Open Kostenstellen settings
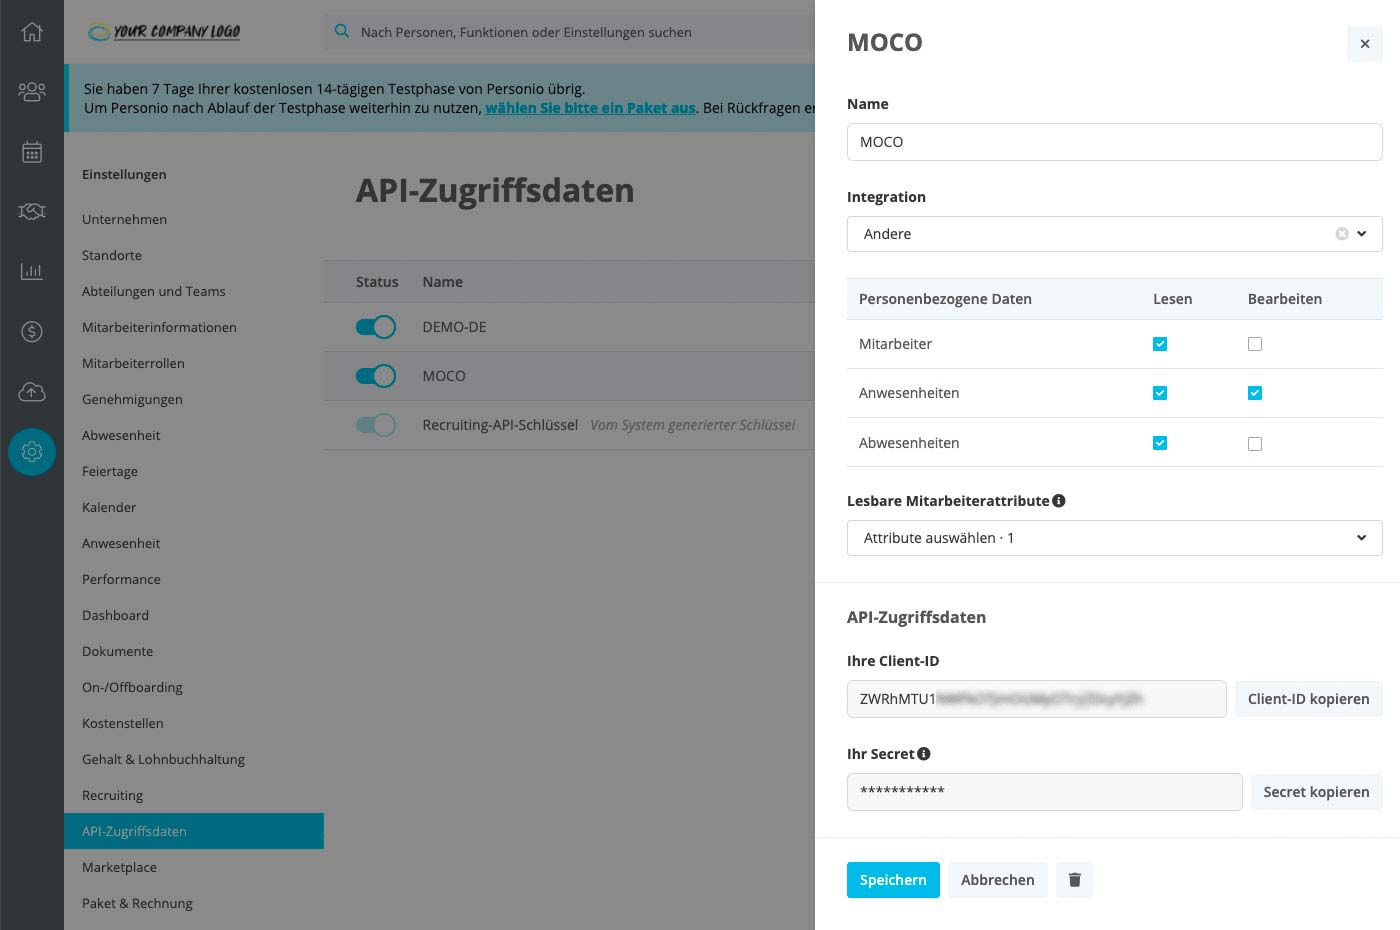 (x=122, y=723)
